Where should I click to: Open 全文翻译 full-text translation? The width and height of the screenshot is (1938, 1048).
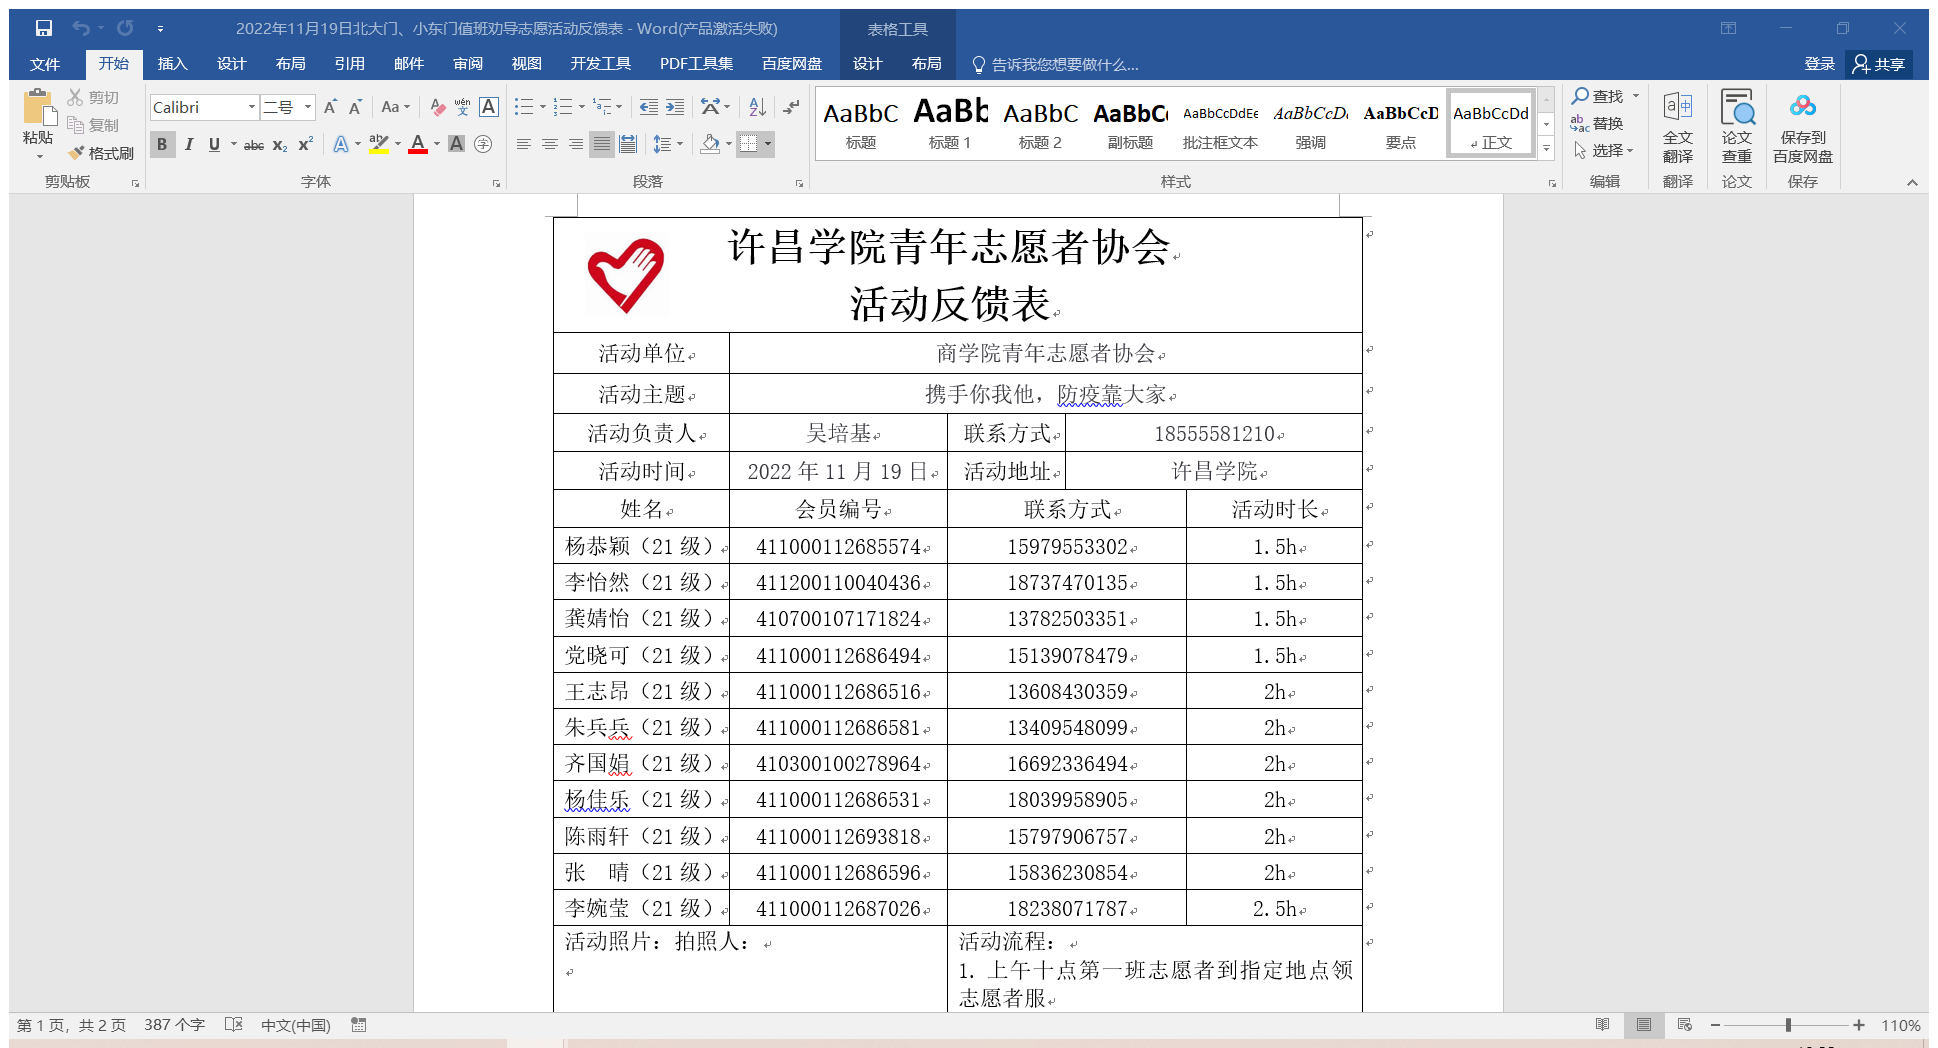(1677, 127)
